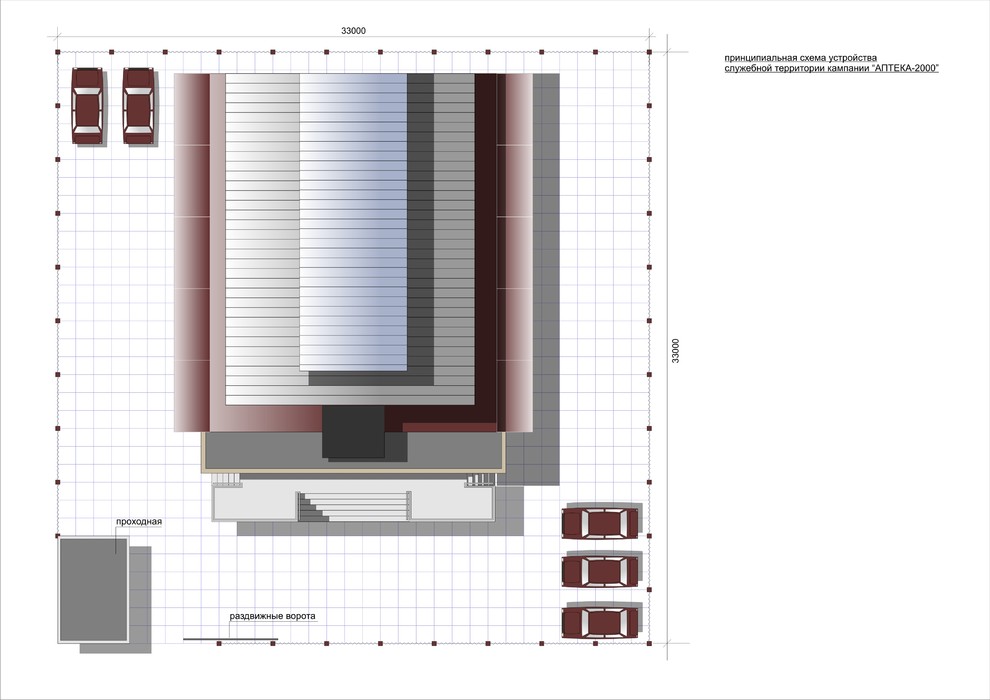Click the leftmost car in top-left parking
This screenshot has height=700, width=990.
87,106
